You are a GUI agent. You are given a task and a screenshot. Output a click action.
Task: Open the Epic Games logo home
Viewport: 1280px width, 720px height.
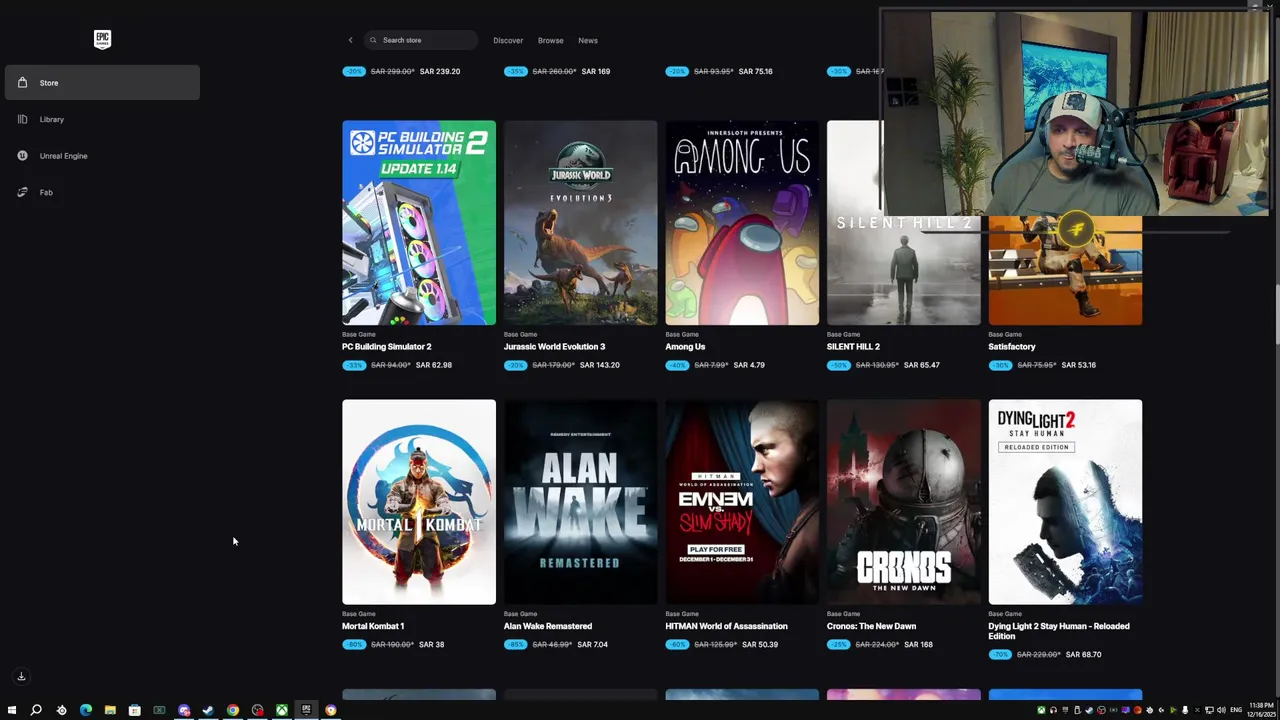(x=102, y=39)
